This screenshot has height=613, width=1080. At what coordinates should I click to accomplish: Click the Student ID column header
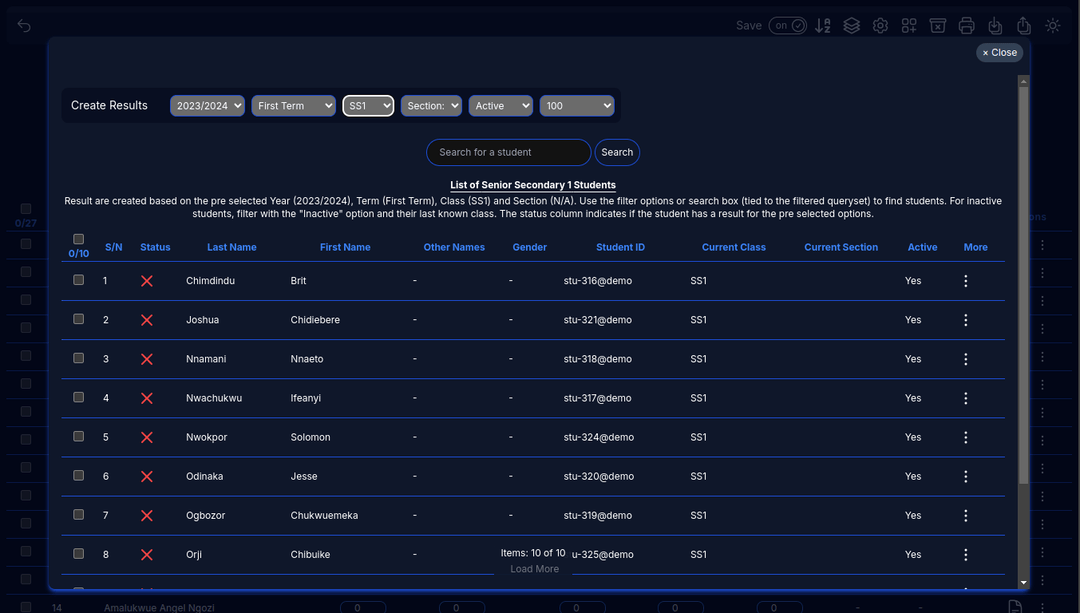620,247
